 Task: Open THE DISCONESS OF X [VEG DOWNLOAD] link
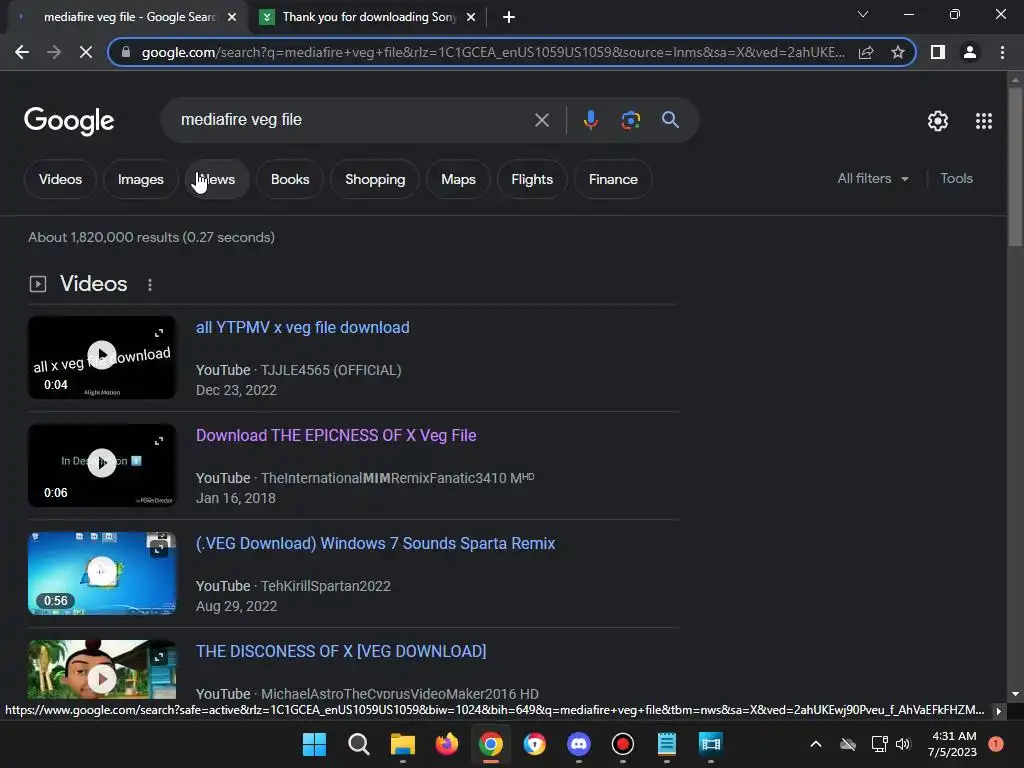(341, 651)
